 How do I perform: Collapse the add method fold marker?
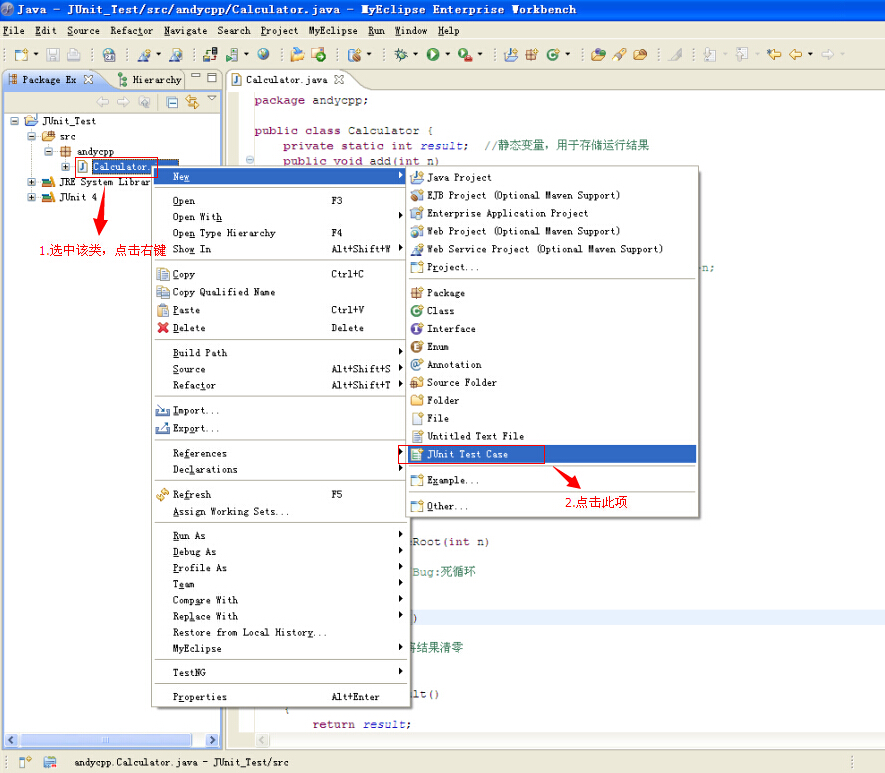pos(249,160)
